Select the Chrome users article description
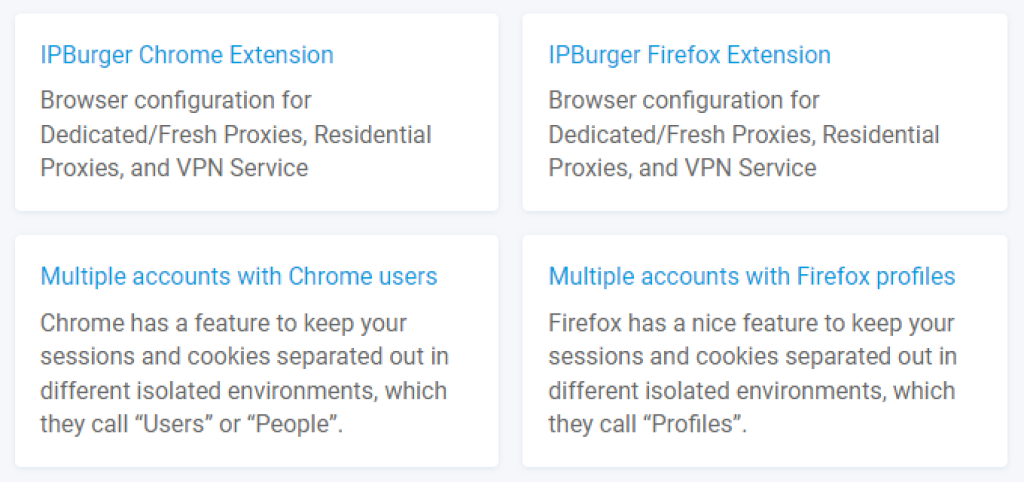Image resolution: width=1024 pixels, height=482 pixels. click(244, 373)
